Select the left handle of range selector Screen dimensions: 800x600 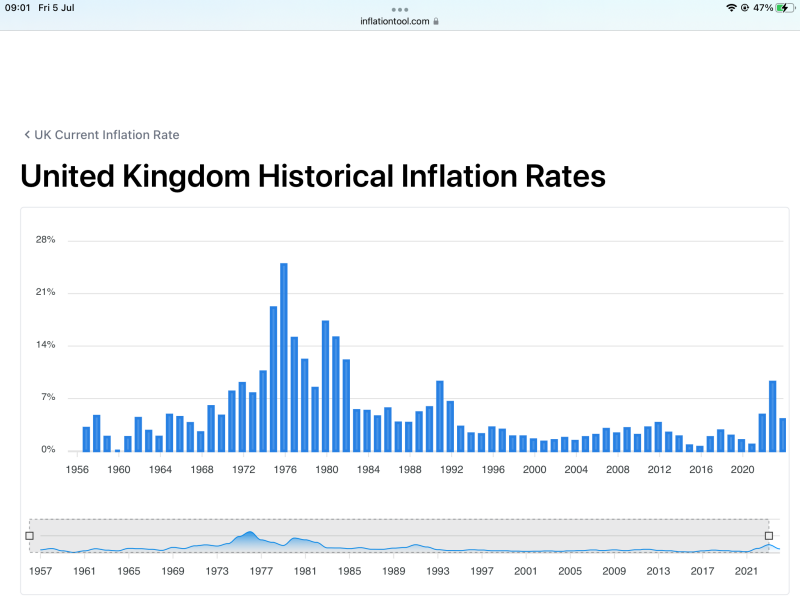coord(29,536)
